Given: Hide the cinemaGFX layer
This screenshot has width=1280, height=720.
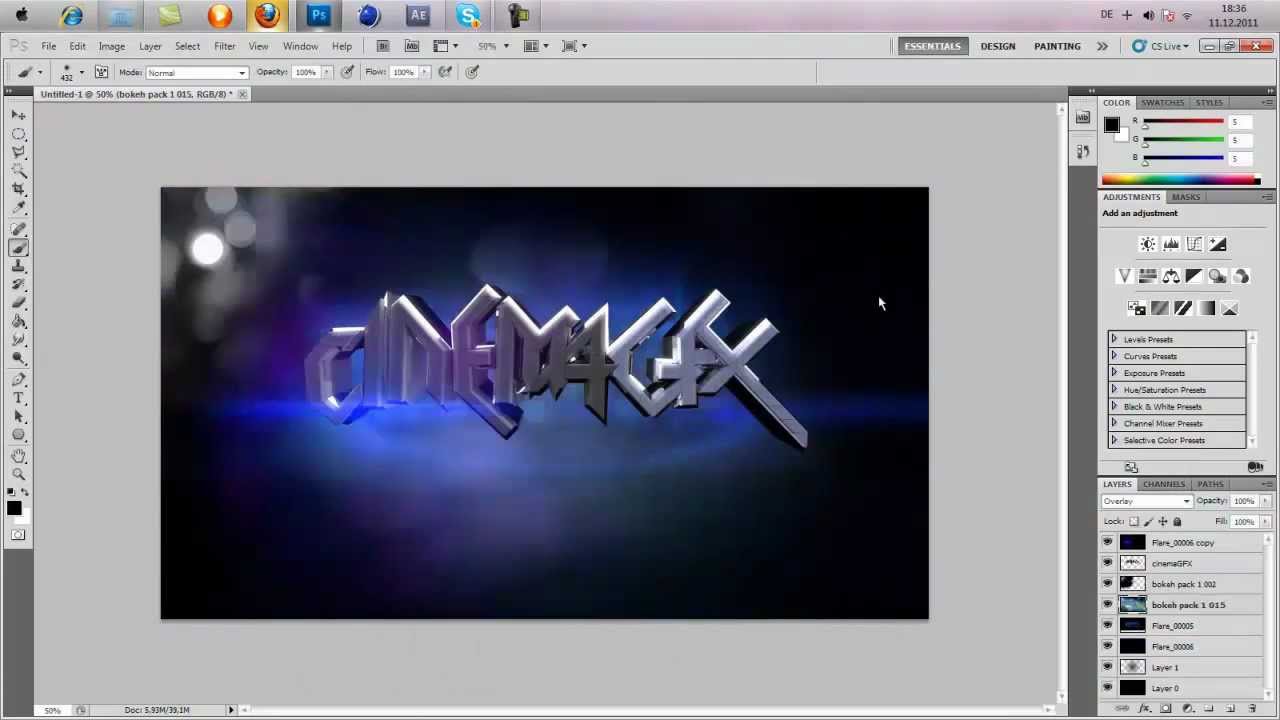Looking at the screenshot, I should (1107, 563).
